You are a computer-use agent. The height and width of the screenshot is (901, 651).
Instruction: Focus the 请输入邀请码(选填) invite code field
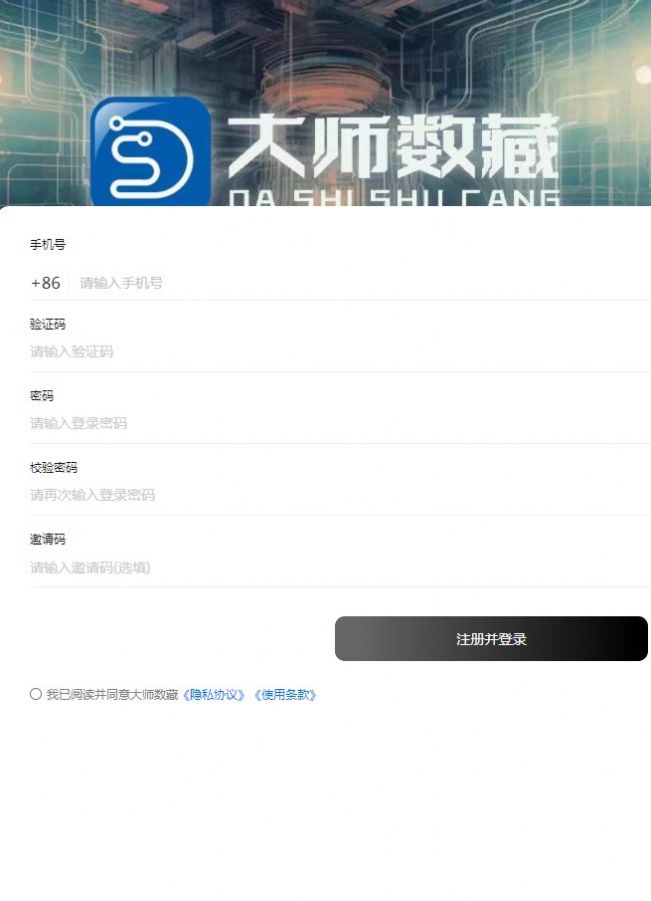tap(340, 568)
